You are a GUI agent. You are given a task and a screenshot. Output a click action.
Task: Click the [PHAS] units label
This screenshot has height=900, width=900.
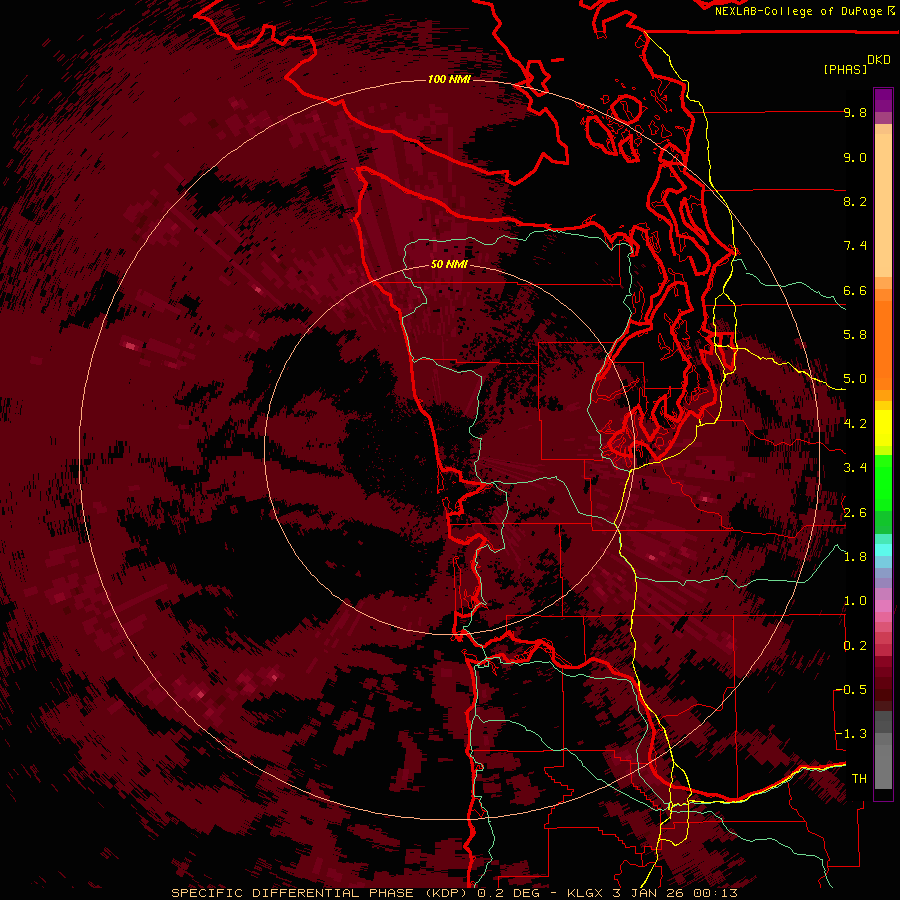pyautogui.click(x=845, y=70)
